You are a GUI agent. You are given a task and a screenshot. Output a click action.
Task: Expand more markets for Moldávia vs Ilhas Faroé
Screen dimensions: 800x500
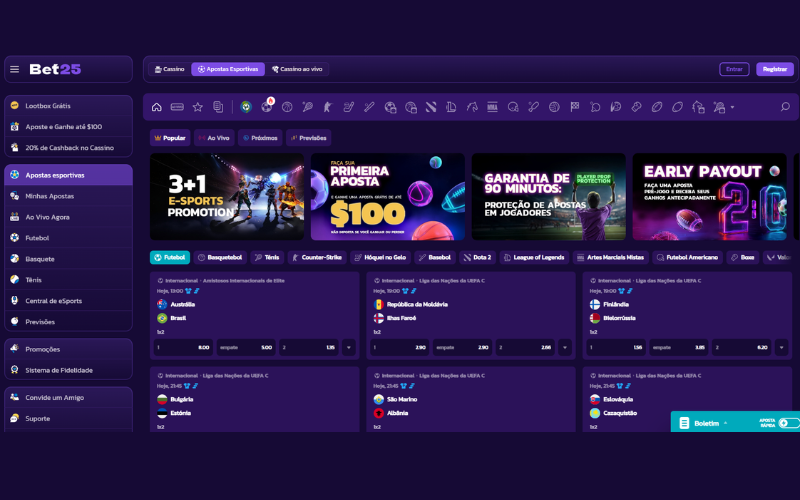565,348
